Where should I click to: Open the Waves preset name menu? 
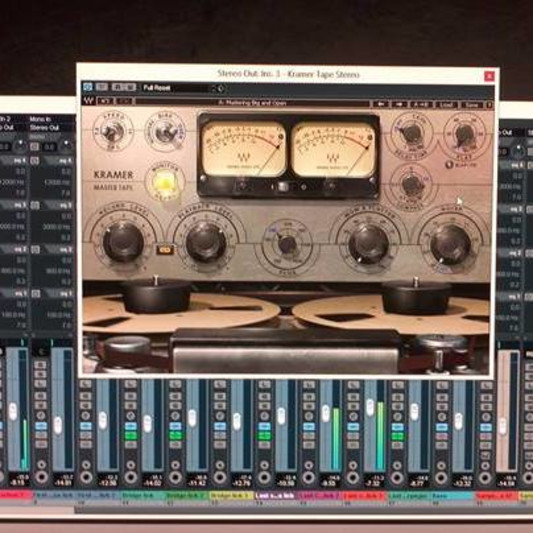coord(252,103)
